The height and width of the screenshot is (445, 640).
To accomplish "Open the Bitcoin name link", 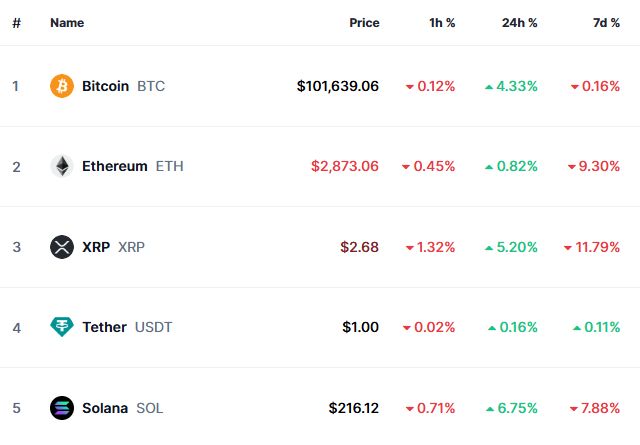I will [x=105, y=86].
